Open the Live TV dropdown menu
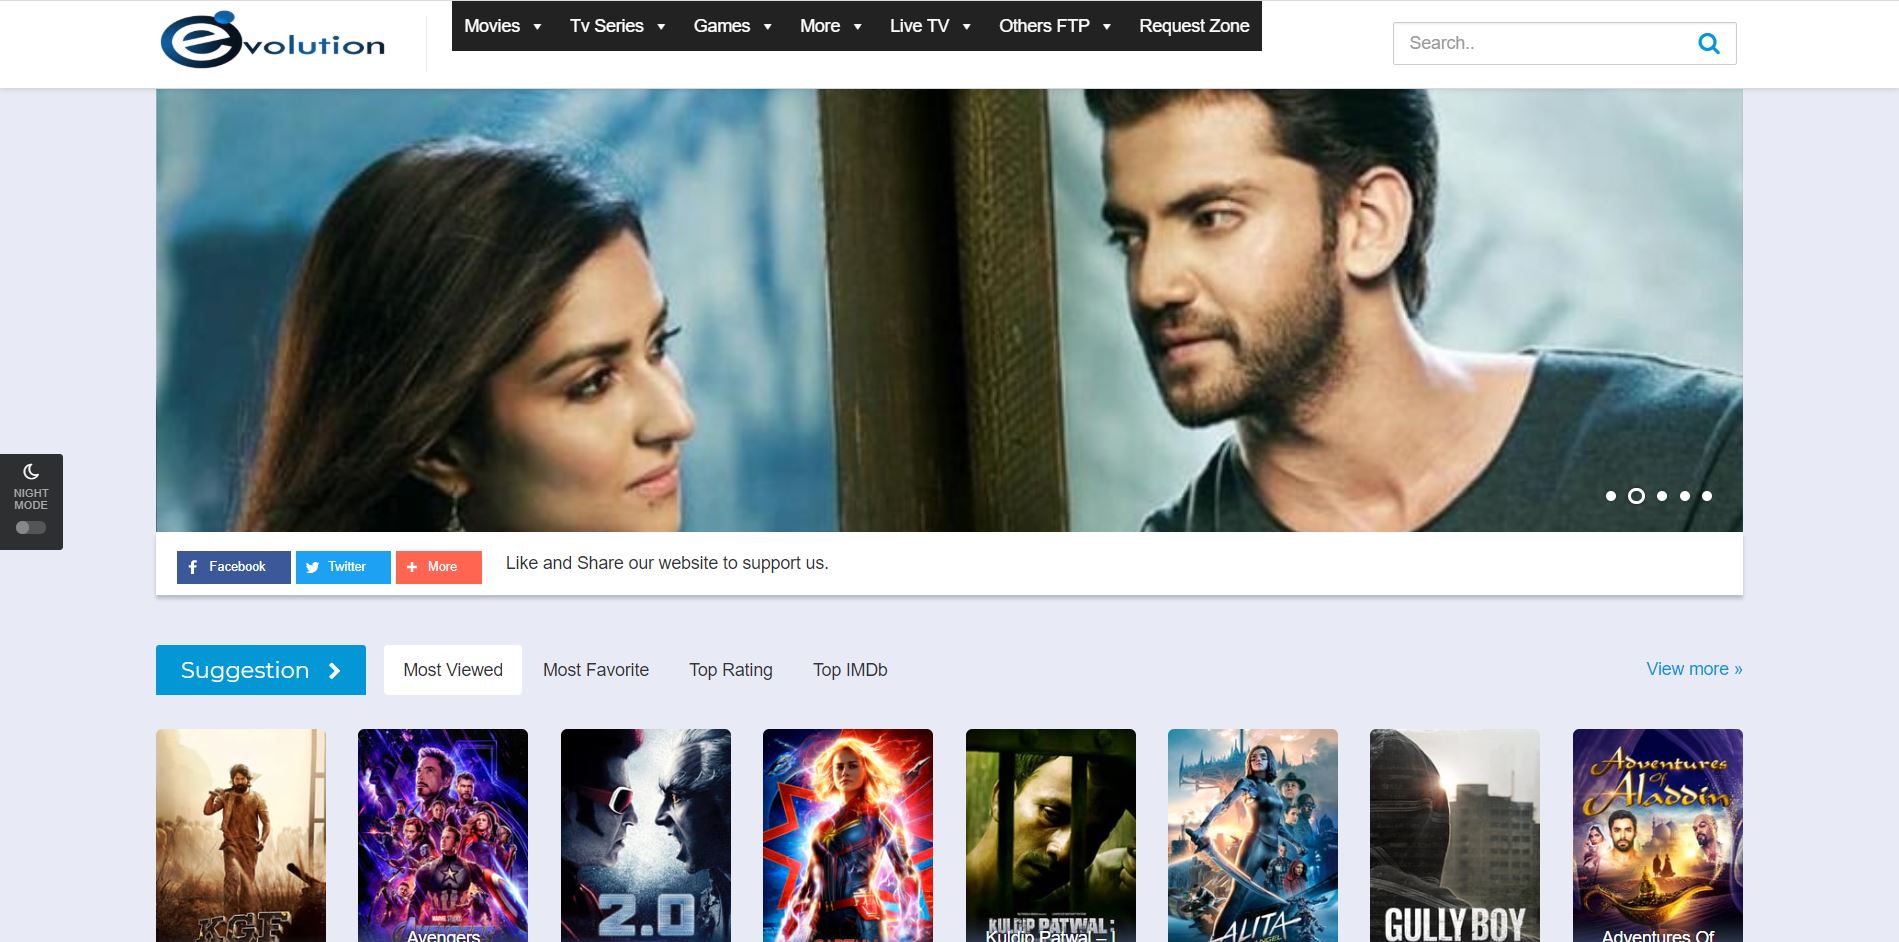This screenshot has width=1899, height=942. click(x=930, y=26)
